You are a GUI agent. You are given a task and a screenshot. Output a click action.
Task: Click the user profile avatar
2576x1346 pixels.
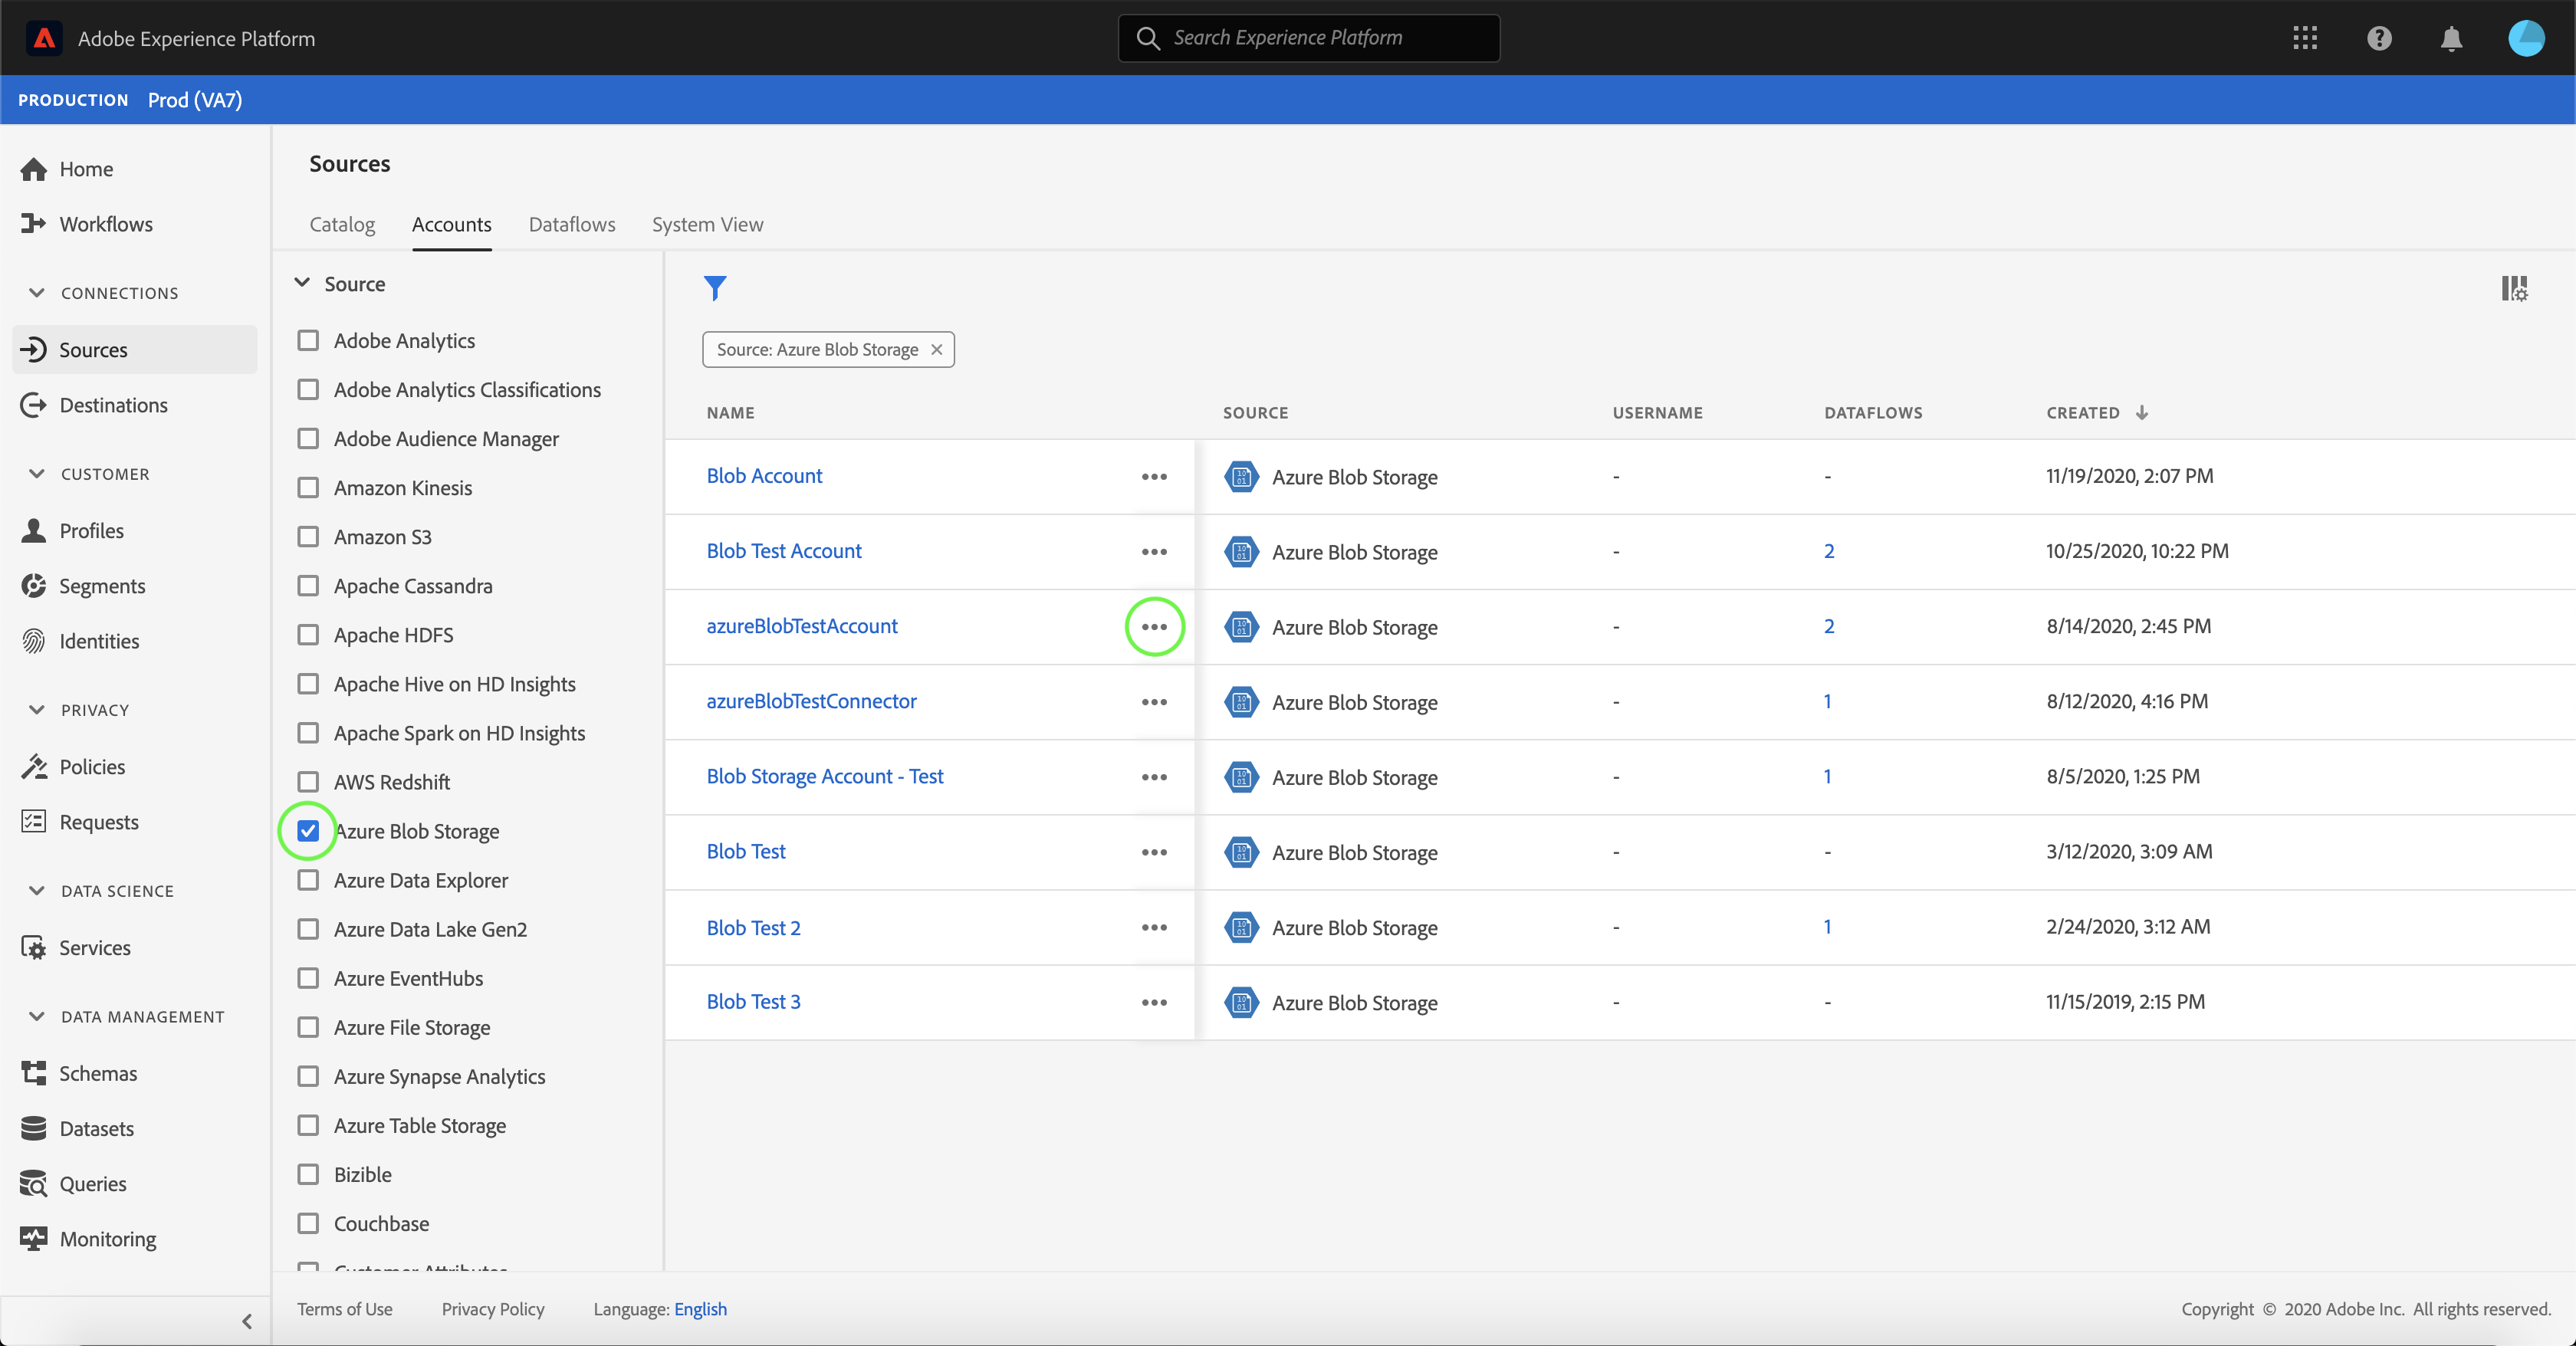2526,38
